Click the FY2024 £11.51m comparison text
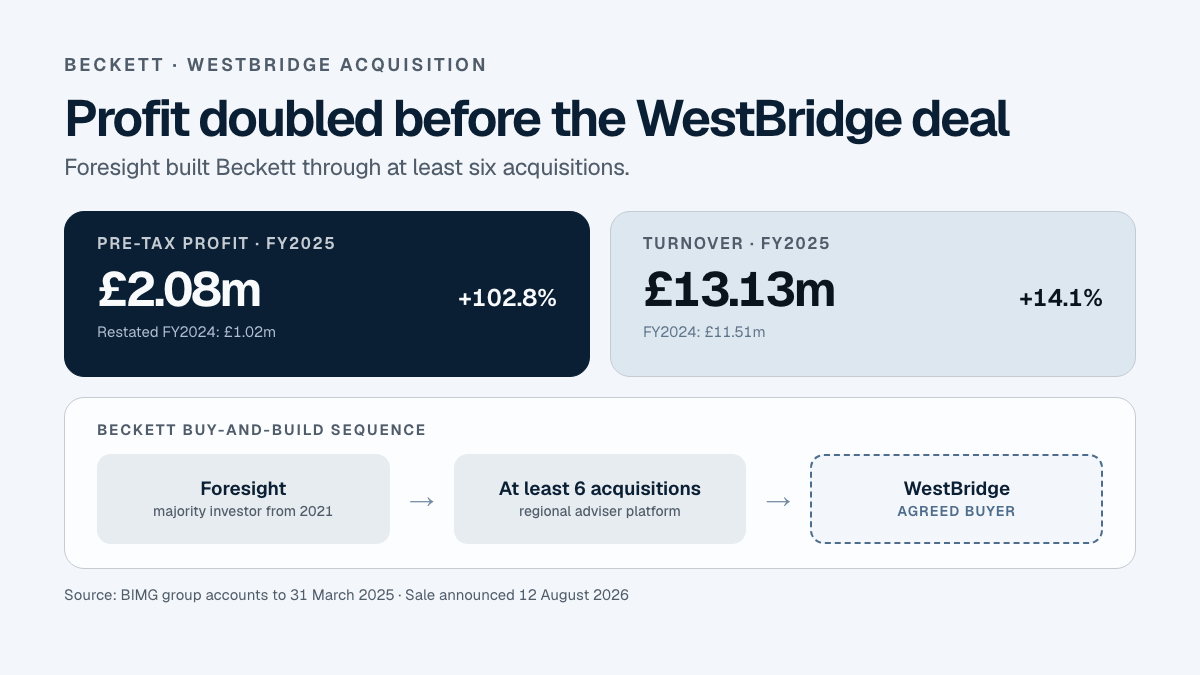 [704, 332]
